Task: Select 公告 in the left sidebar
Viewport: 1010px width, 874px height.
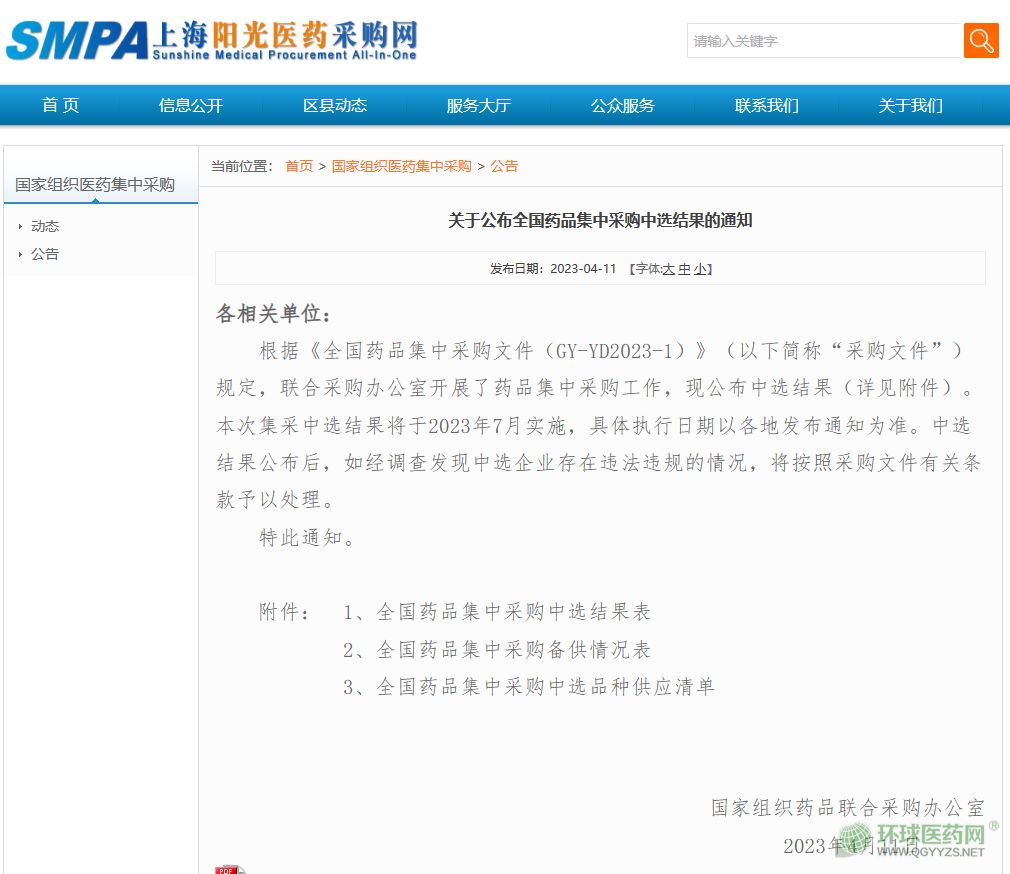Action: (x=45, y=254)
